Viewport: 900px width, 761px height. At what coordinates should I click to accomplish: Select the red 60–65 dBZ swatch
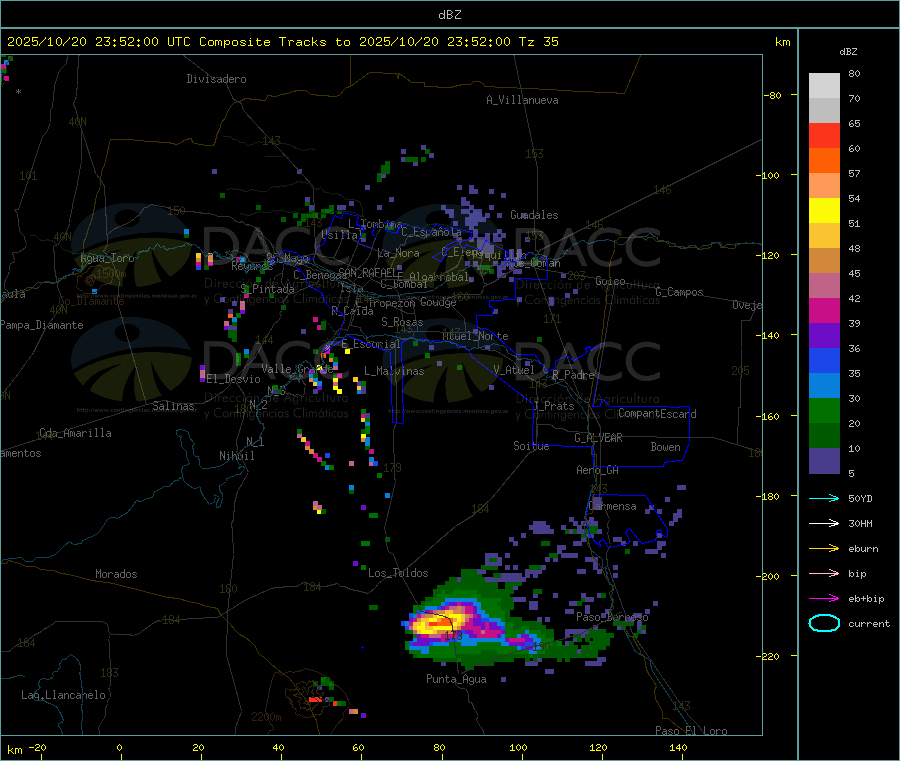click(824, 135)
